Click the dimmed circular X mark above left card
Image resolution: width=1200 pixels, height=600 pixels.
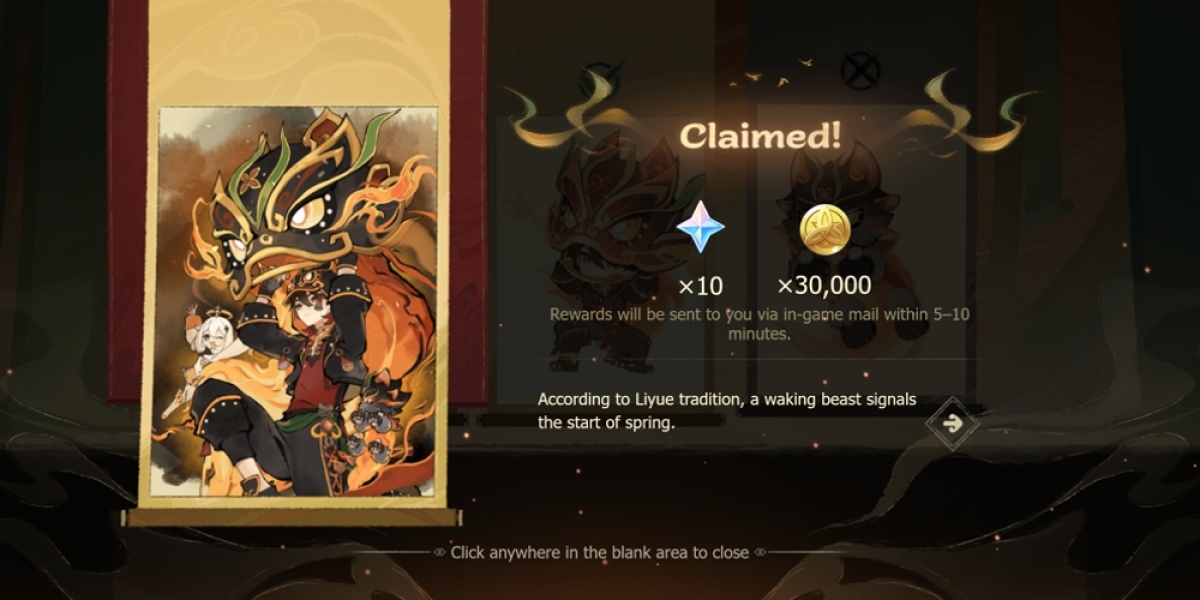point(597,79)
